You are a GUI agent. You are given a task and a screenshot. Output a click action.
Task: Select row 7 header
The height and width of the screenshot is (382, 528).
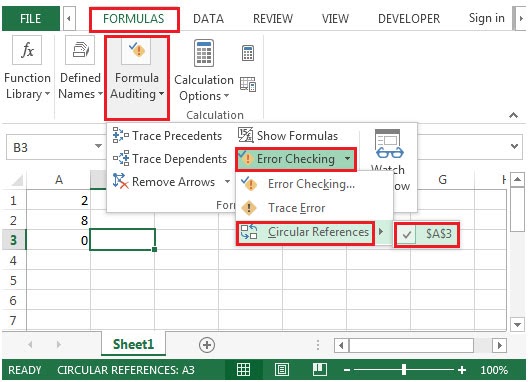[13, 320]
